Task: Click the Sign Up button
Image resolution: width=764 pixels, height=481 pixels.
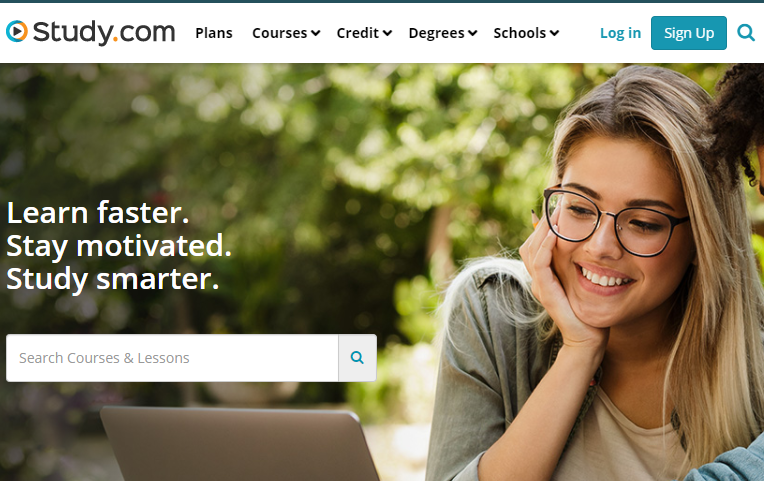Action: tap(688, 33)
